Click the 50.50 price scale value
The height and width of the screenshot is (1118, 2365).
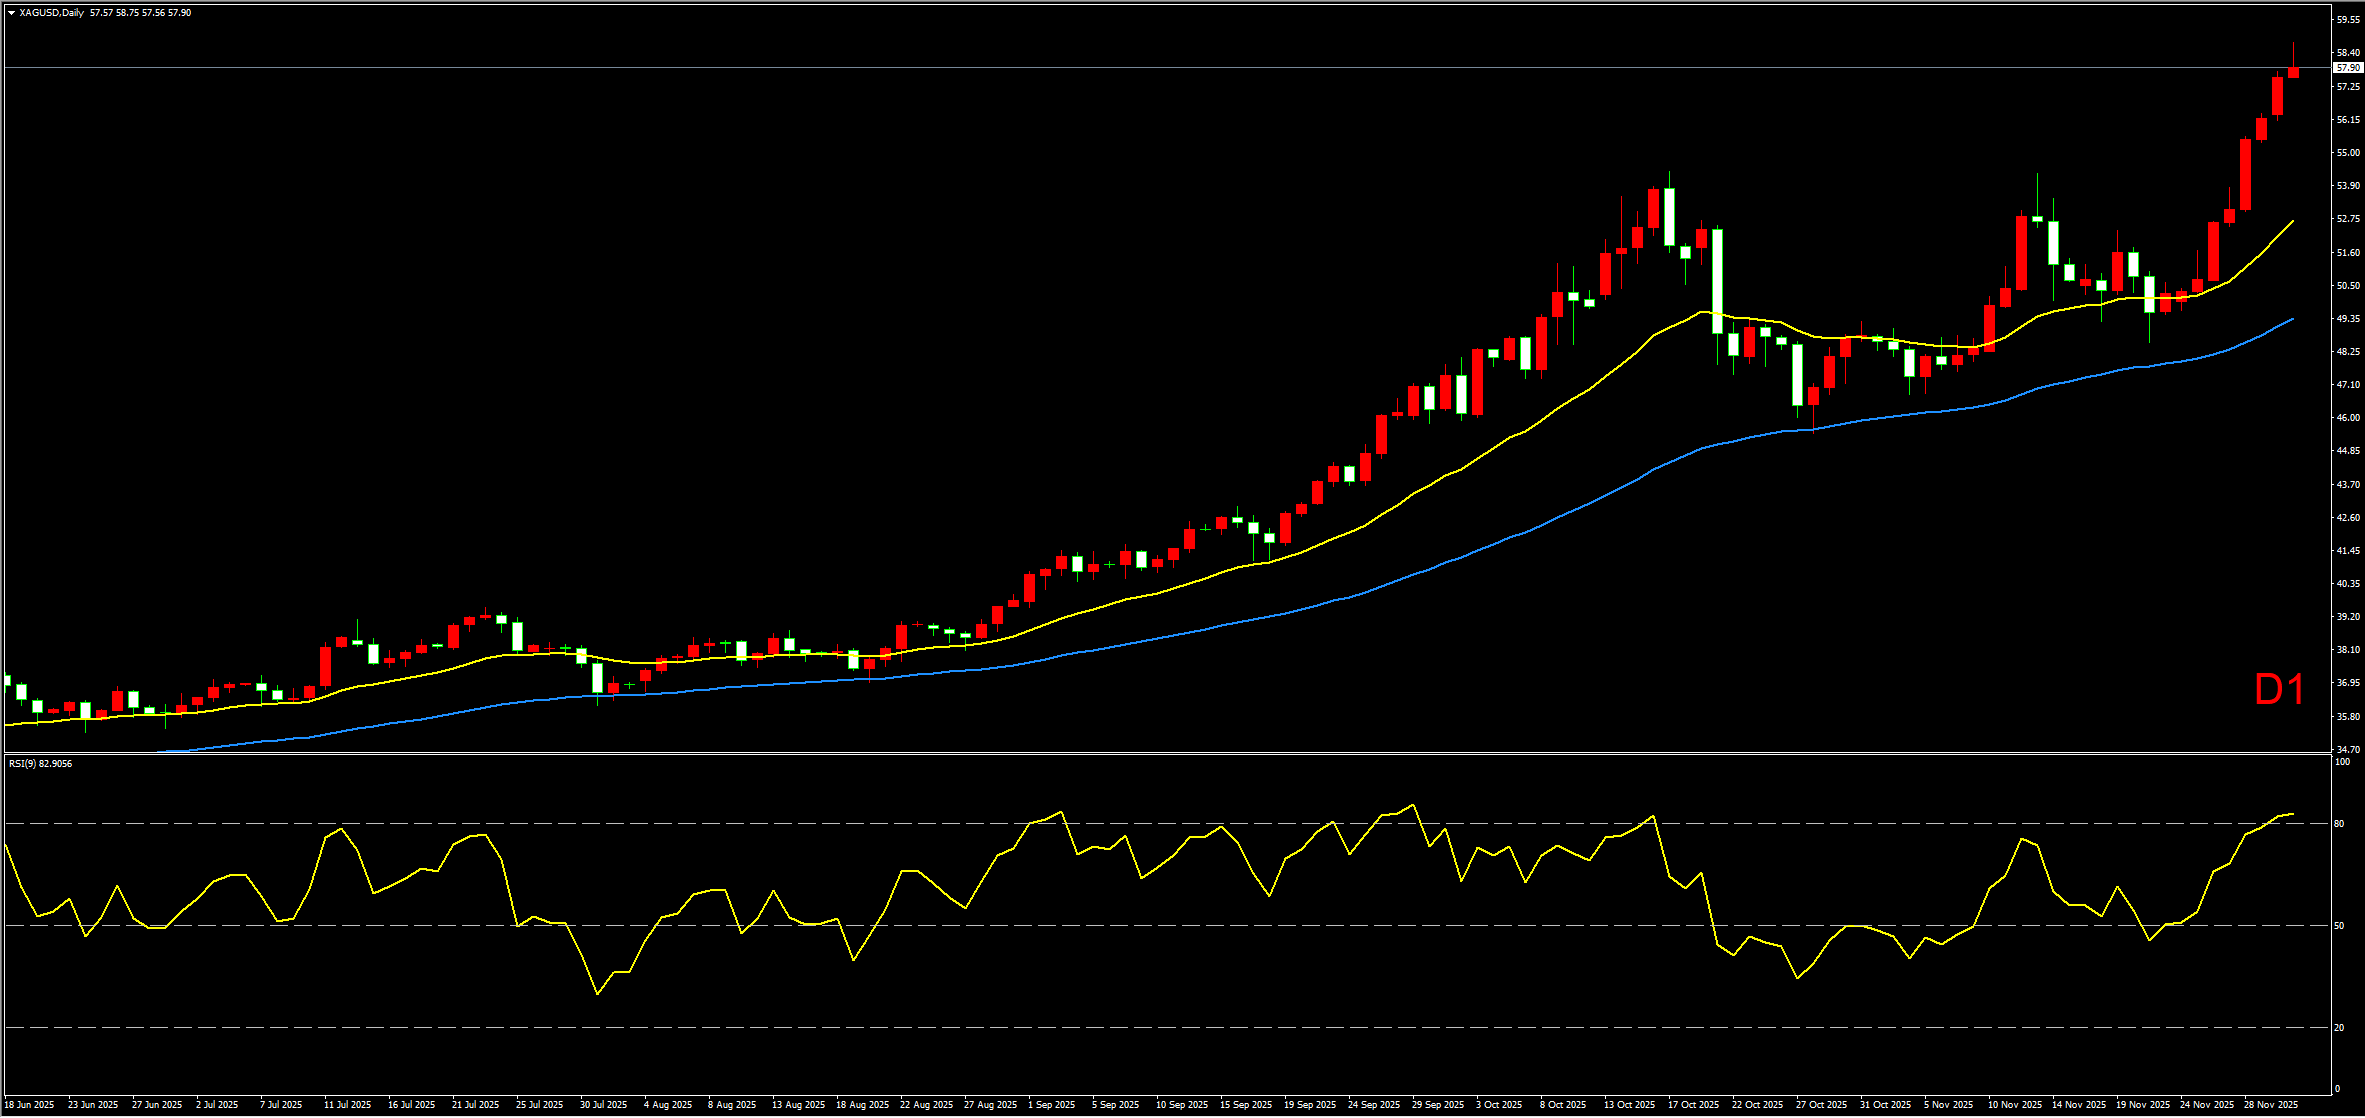pyautogui.click(x=2348, y=286)
